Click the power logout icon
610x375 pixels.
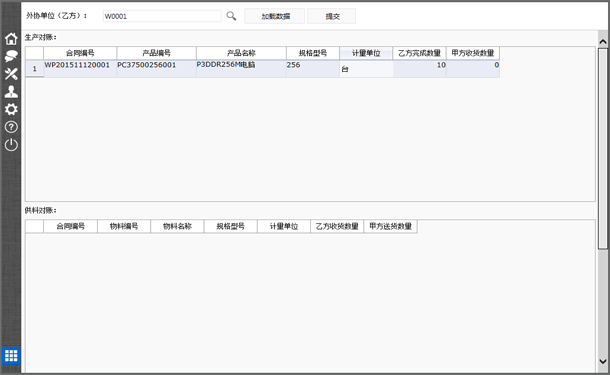[11, 145]
